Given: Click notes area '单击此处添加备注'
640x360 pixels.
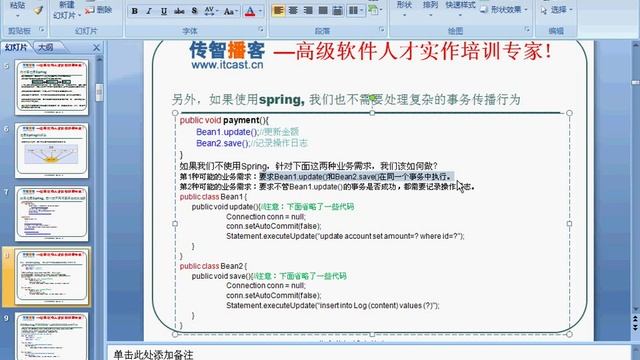Looking at the screenshot, I should (153, 354).
